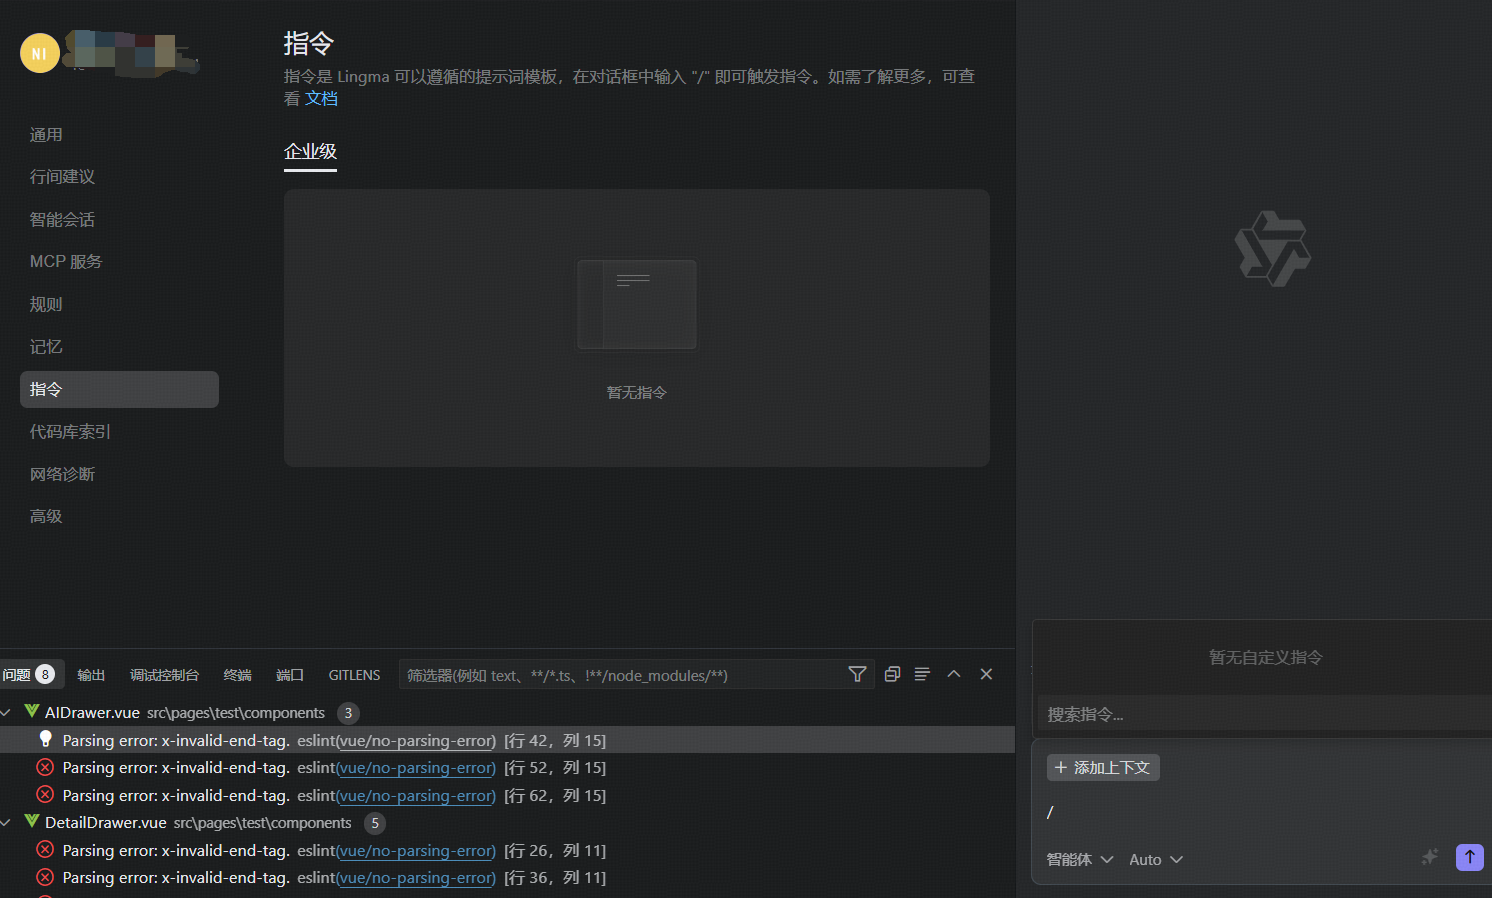
Task: Toggle the table view icon in Problems panel
Action: pos(922,674)
